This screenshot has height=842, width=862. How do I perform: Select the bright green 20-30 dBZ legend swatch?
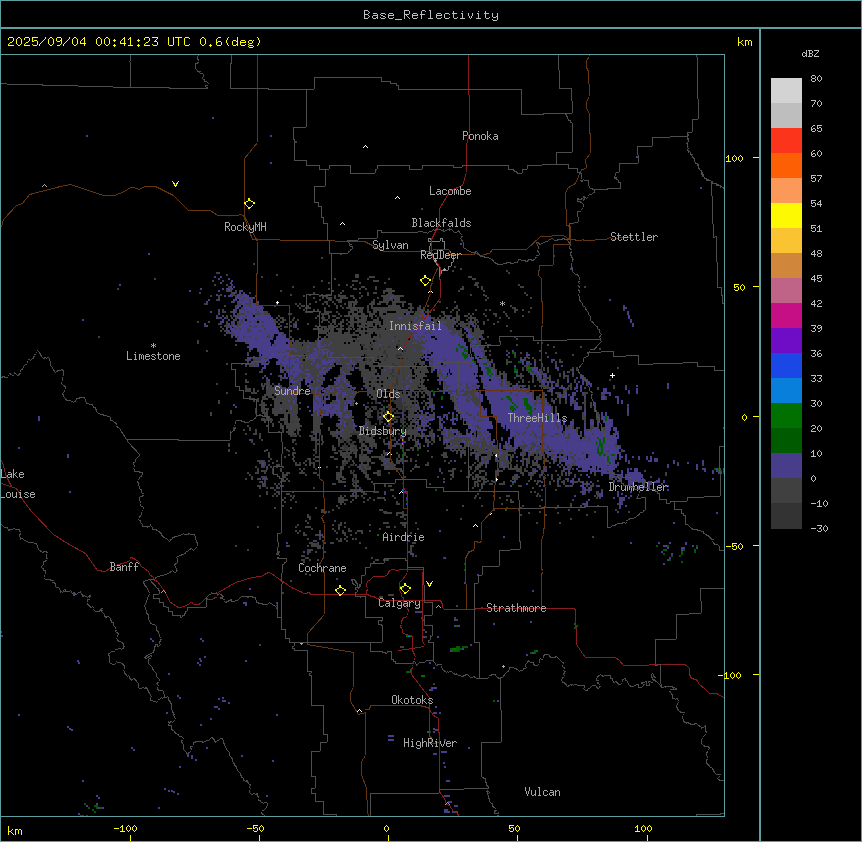(x=786, y=416)
